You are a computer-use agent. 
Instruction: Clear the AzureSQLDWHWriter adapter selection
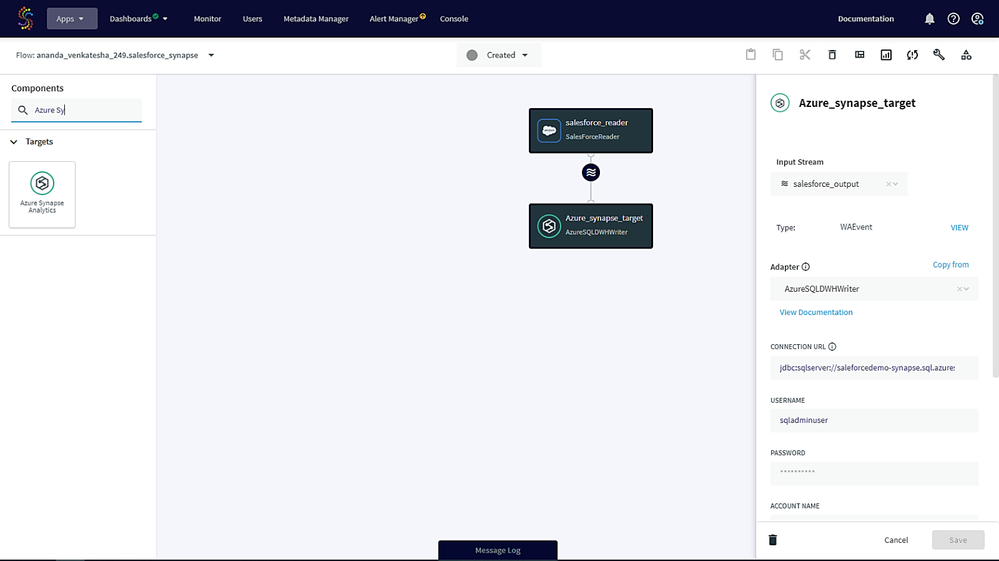pos(959,289)
